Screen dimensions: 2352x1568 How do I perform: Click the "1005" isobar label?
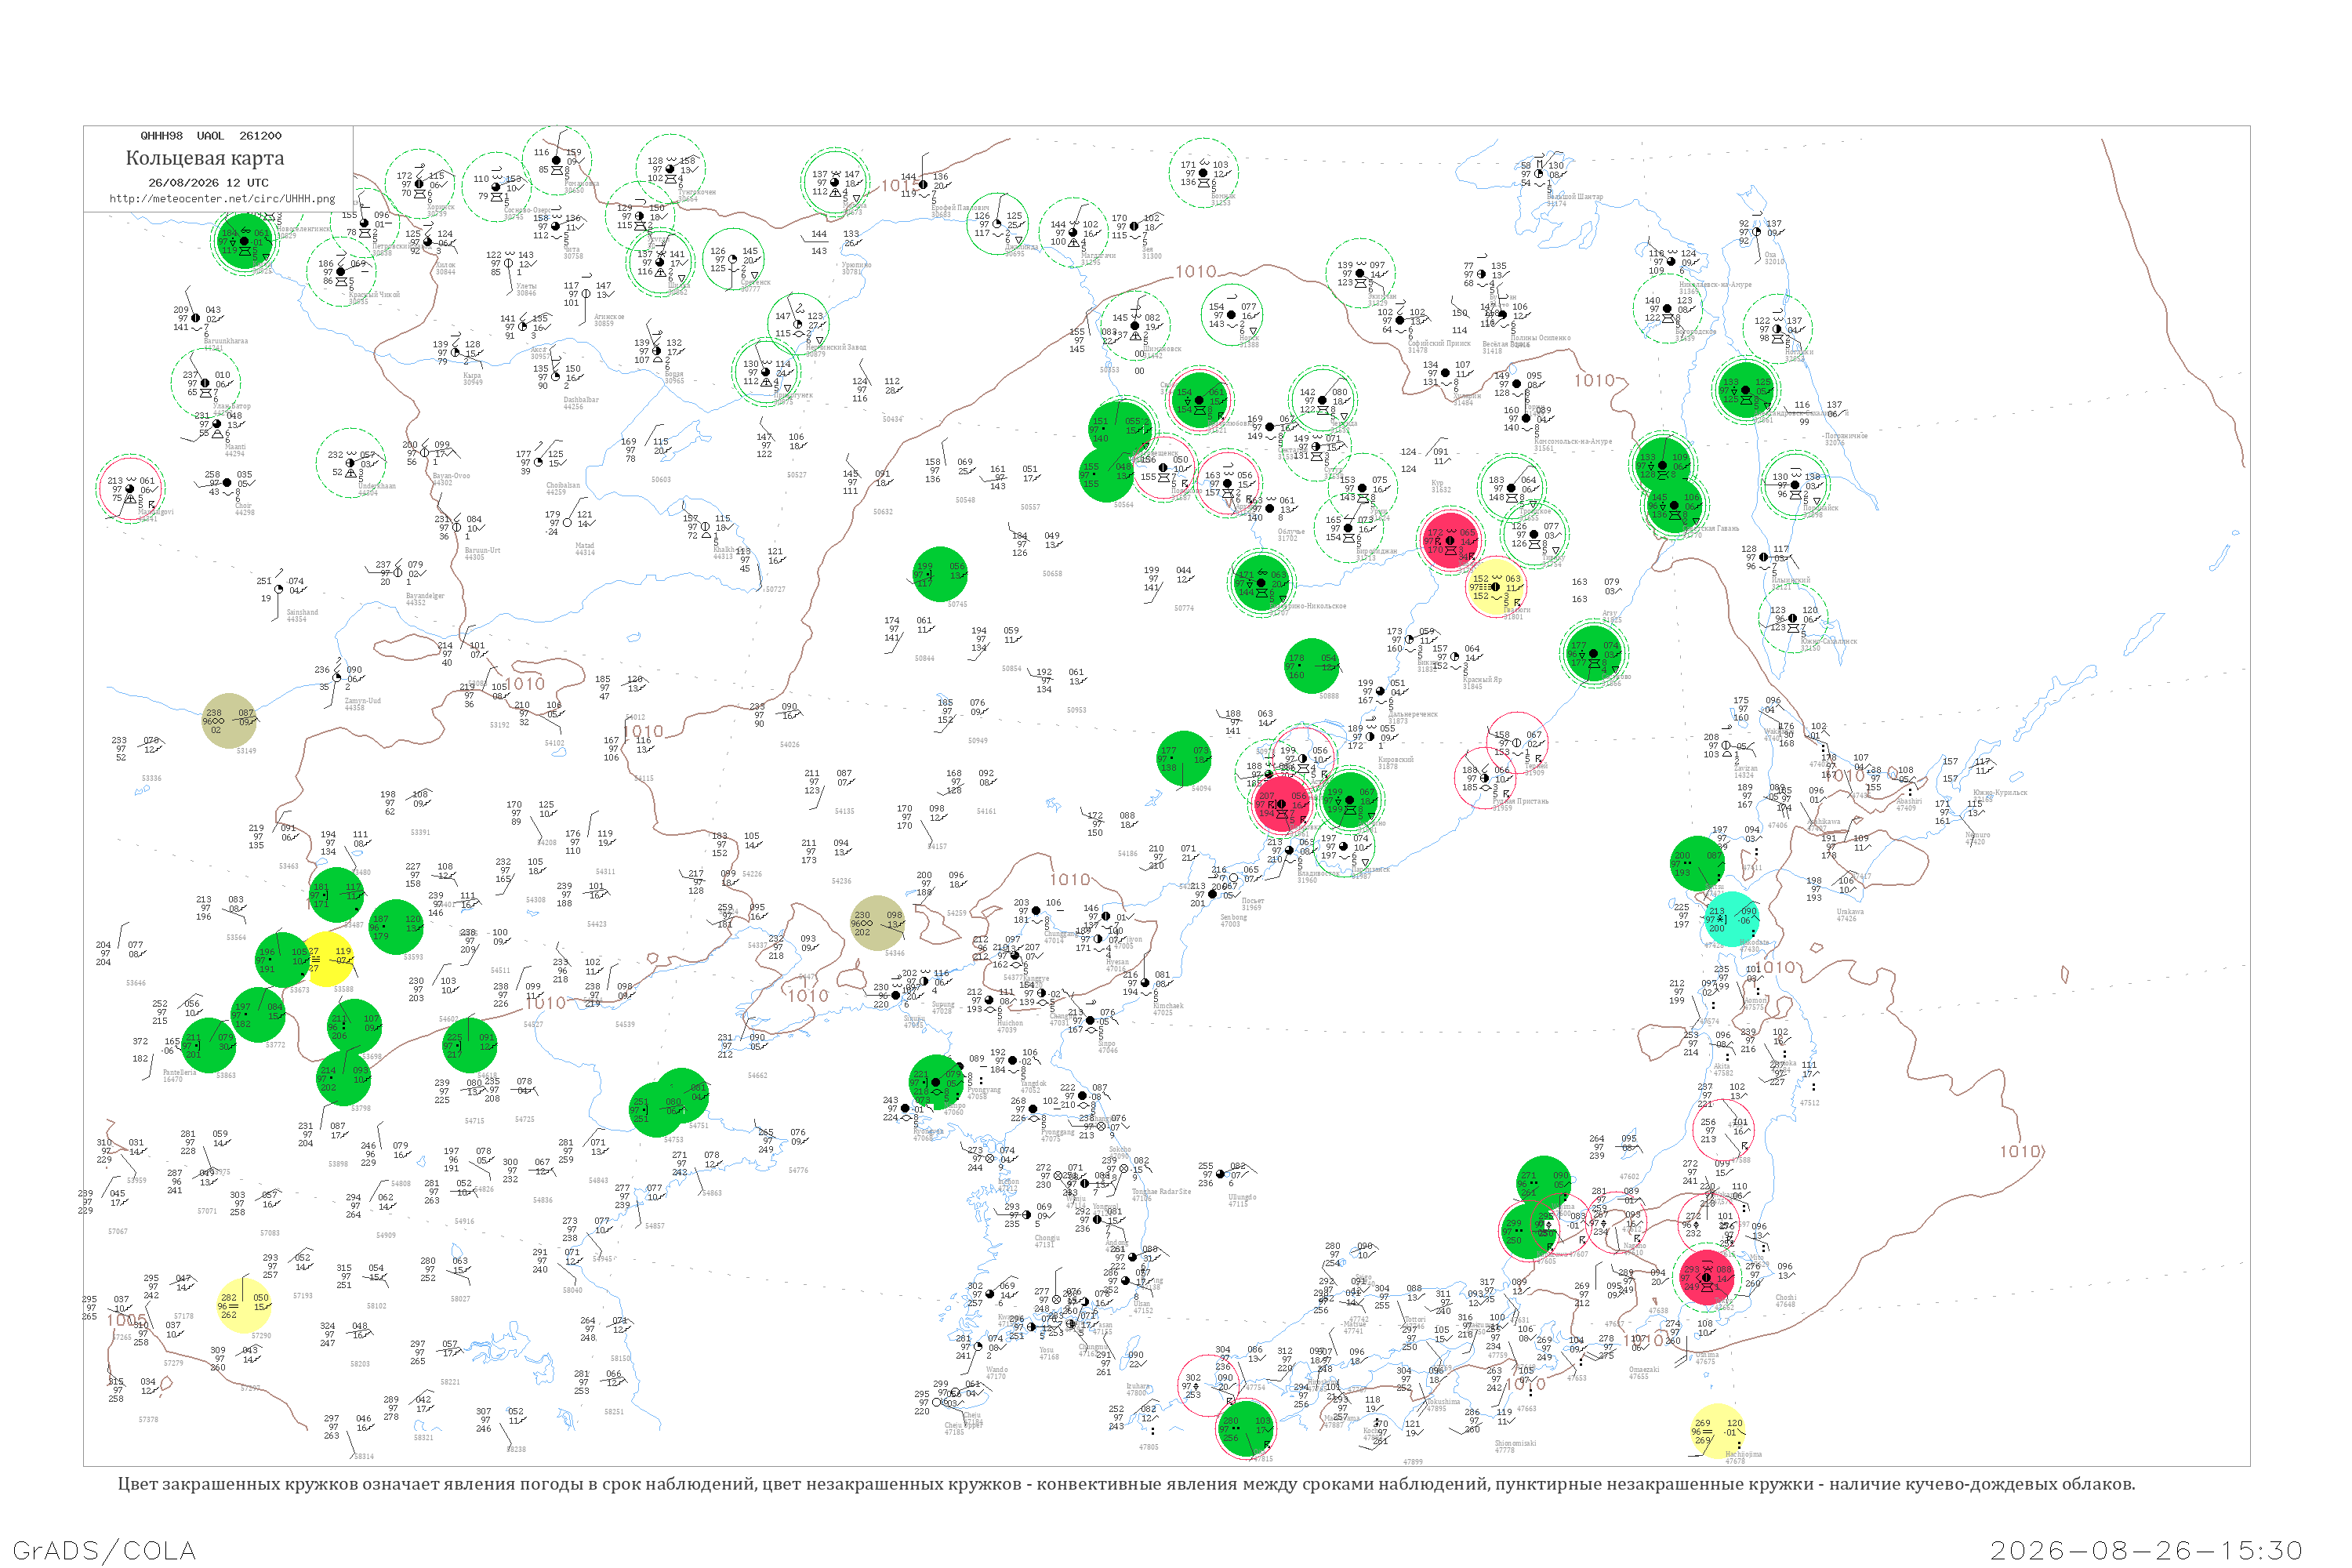[x=127, y=1320]
